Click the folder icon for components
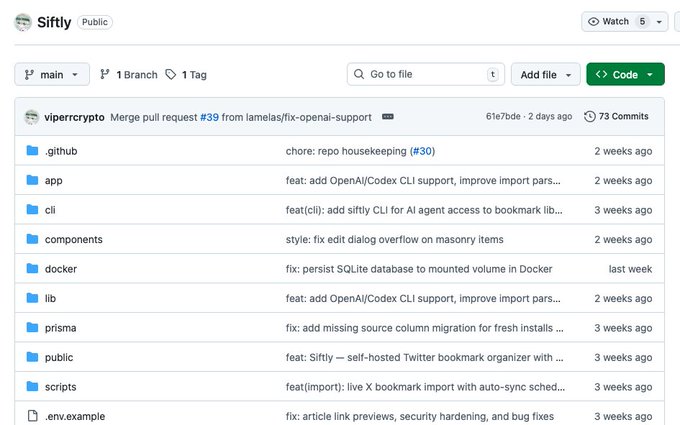The width and height of the screenshot is (680, 425). tap(32, 239)
